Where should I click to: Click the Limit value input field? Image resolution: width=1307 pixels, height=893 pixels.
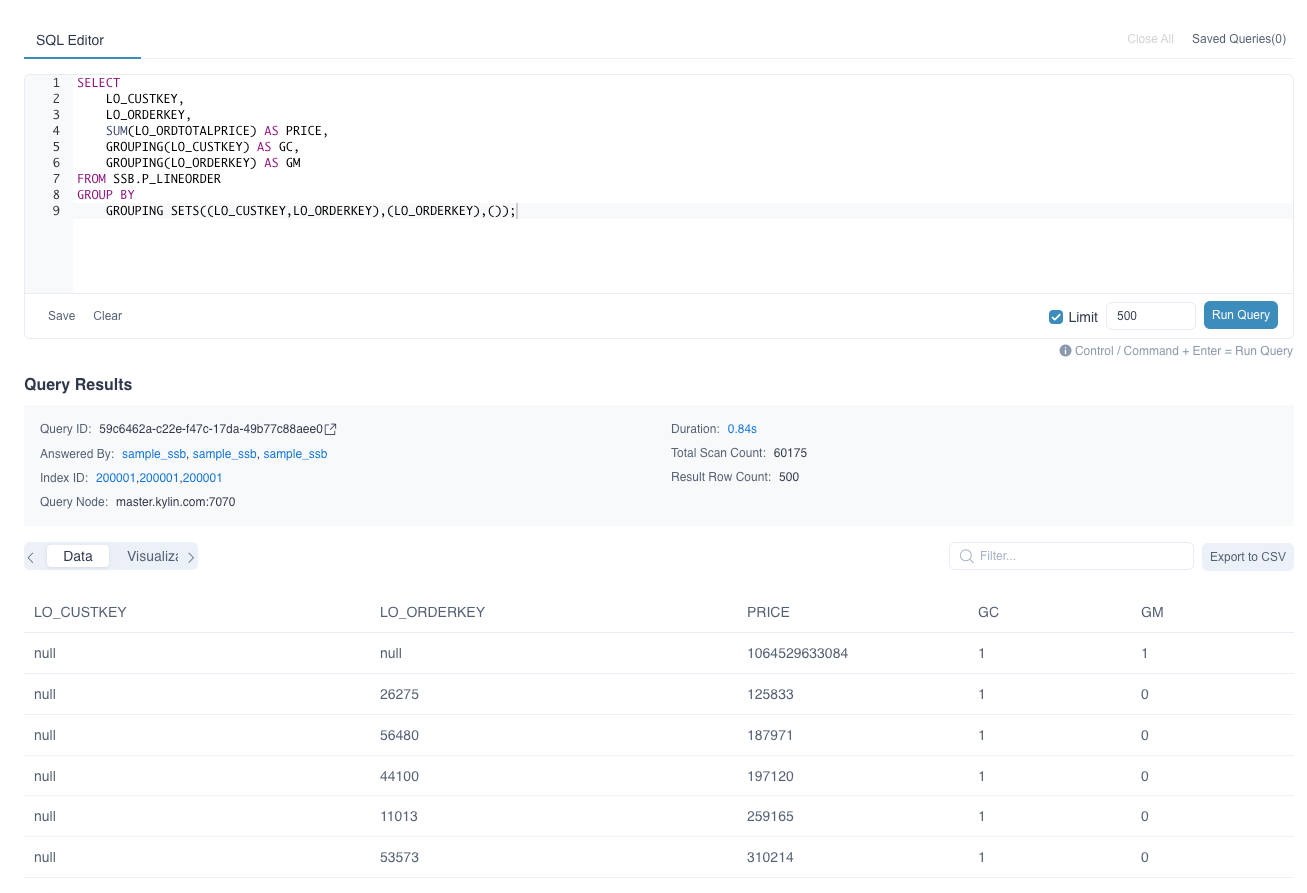point(1150,316)
